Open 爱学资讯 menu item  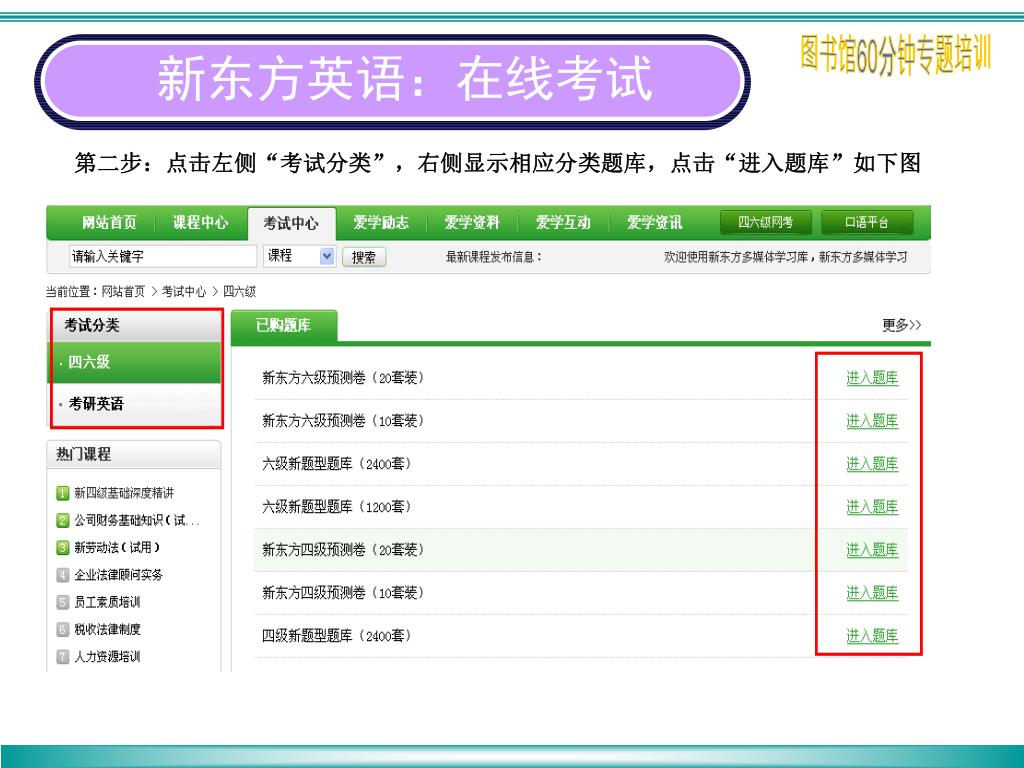[654, 223]
